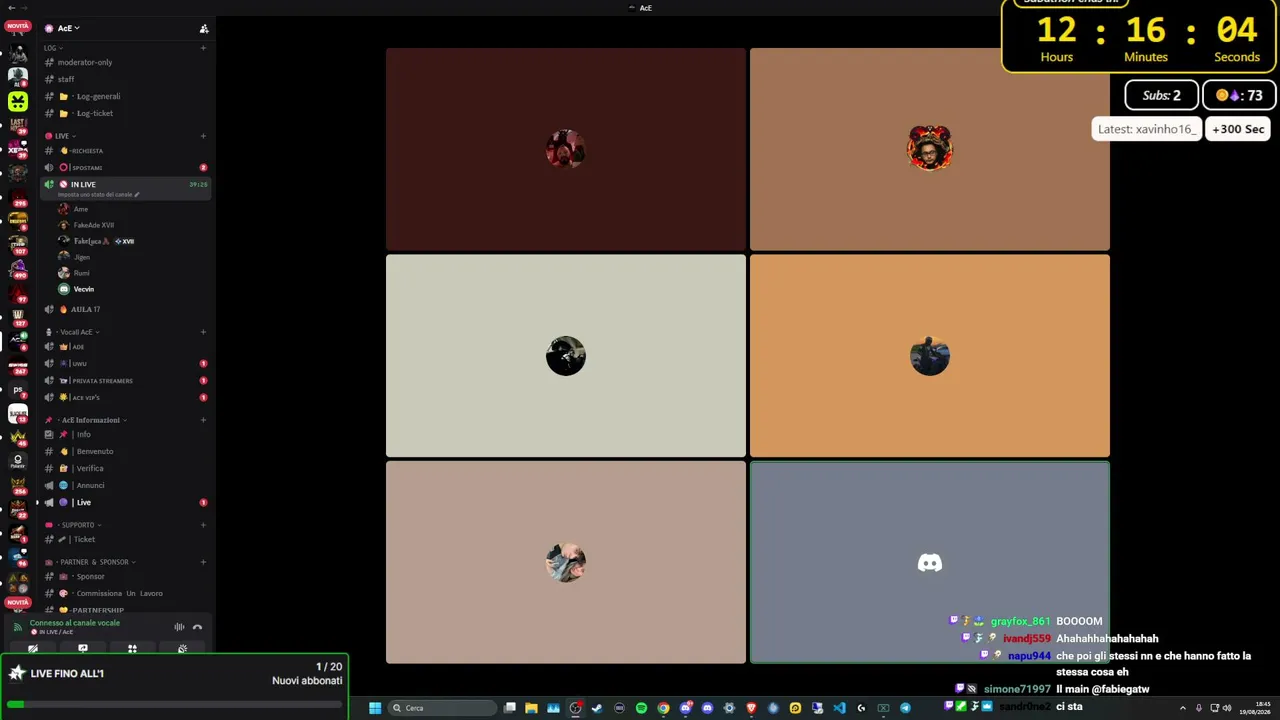The height and width of the screenshot is (720, 1280).
Task: Edit the channel status pencil under IN LIVE
Action: click(x=137, y=195)
